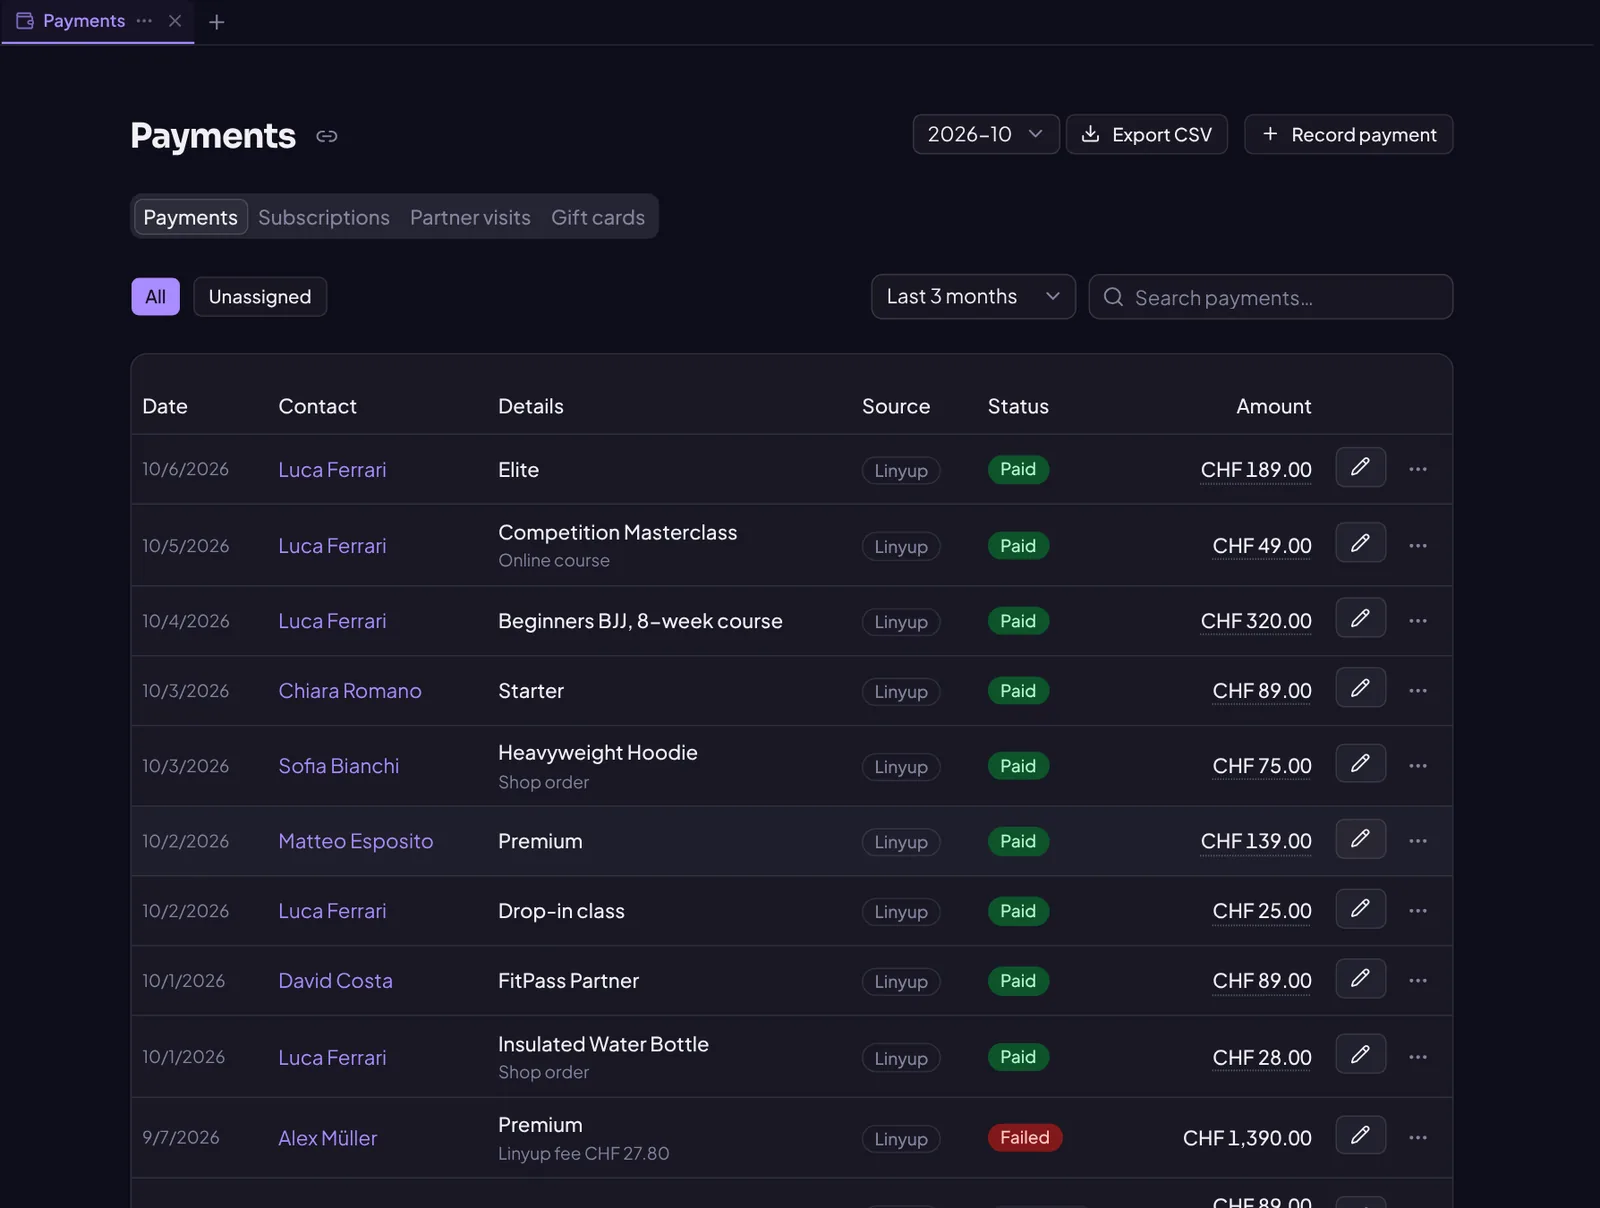
Task: Open the Payments tab options ellipsis
Action: tap(145, 21)
